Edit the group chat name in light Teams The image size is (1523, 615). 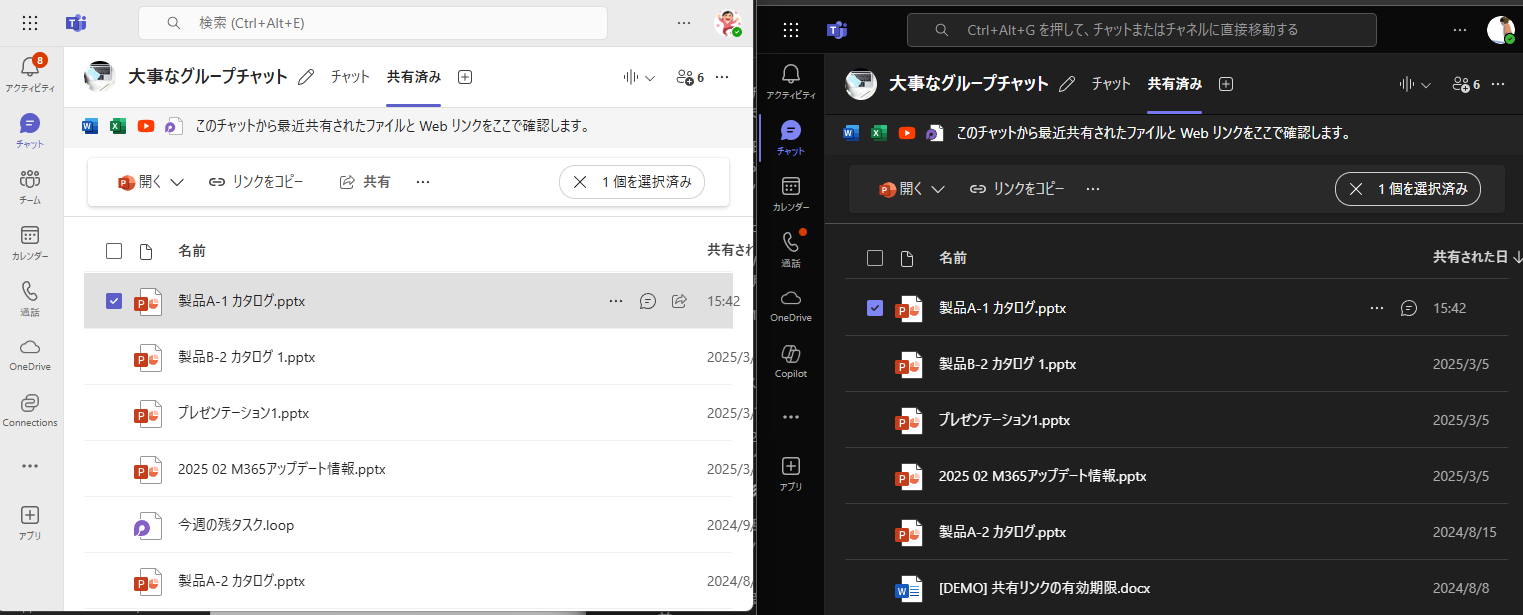tap(306, 77)
